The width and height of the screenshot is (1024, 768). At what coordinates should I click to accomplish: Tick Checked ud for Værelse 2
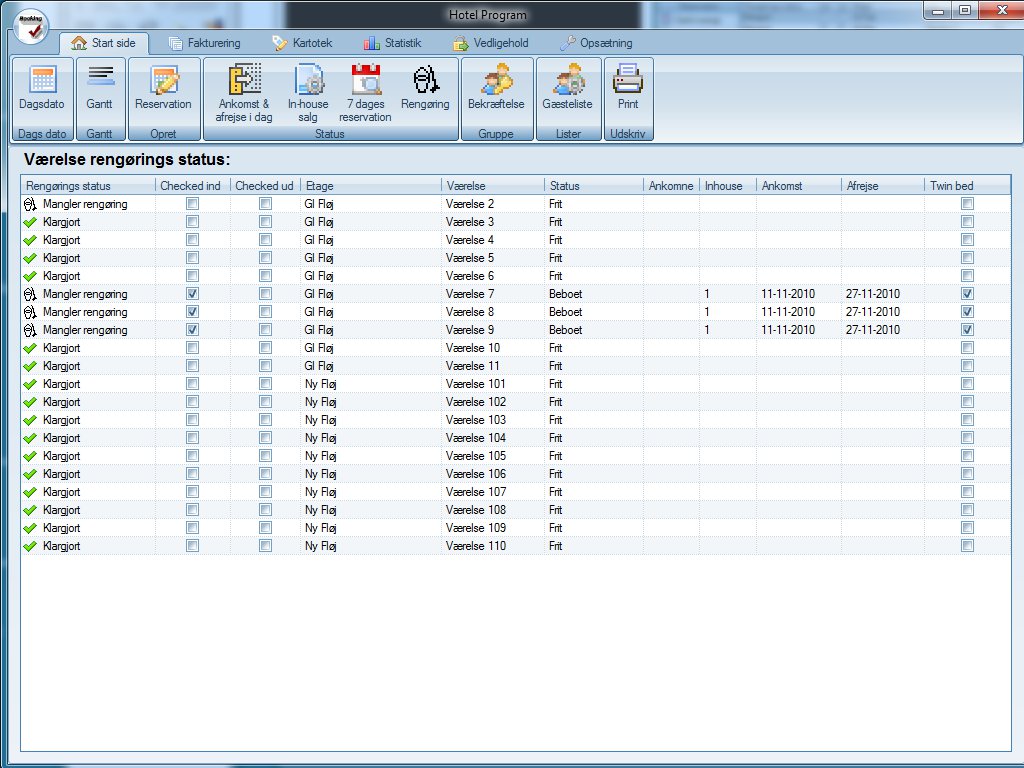click(x=266, y=204)
